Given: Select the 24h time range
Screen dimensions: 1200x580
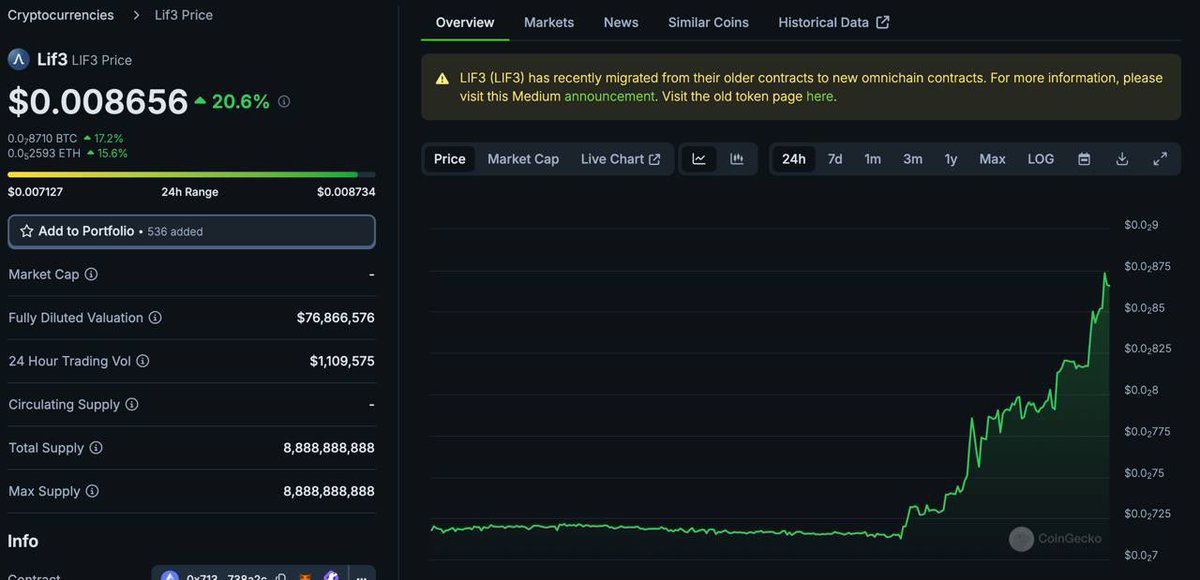Looking at the screenshot, I should click(x=794, y=159).
